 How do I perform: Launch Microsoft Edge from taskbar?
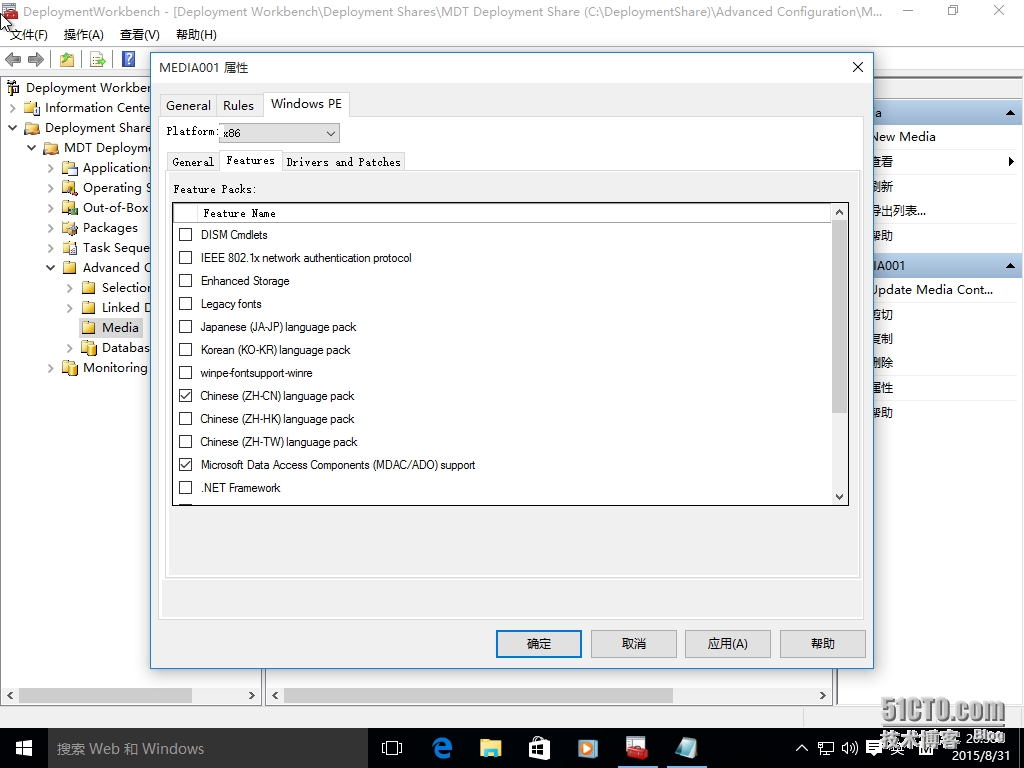click(442, 748)
